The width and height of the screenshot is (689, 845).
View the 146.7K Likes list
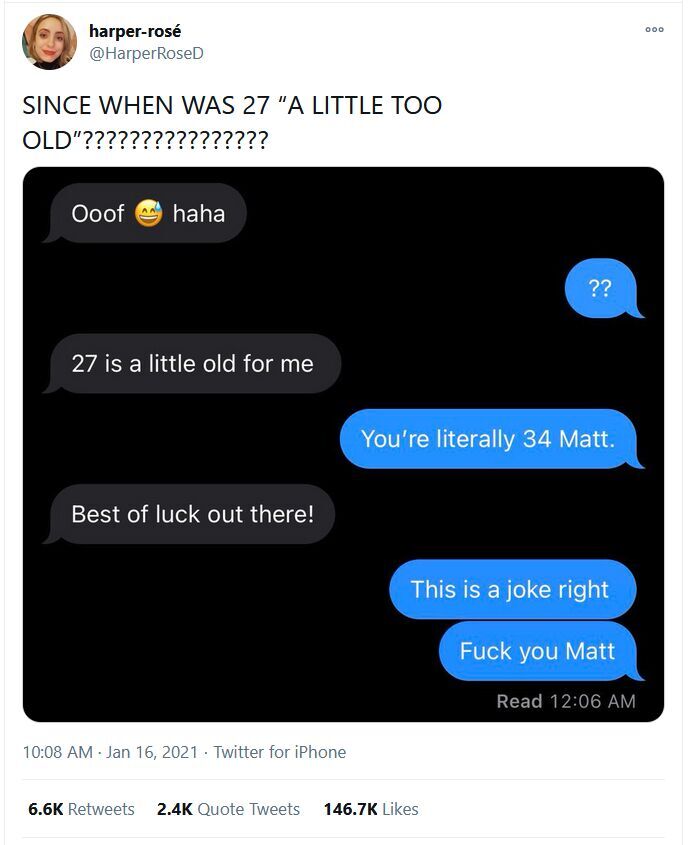371,809
